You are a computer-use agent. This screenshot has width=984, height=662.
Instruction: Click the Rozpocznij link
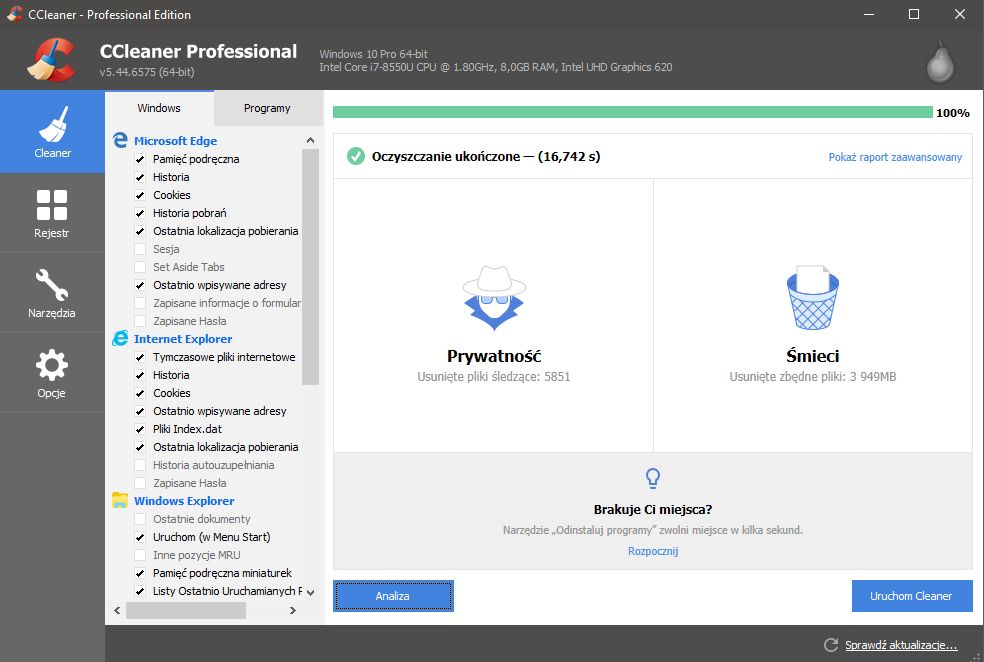(653, 551)
